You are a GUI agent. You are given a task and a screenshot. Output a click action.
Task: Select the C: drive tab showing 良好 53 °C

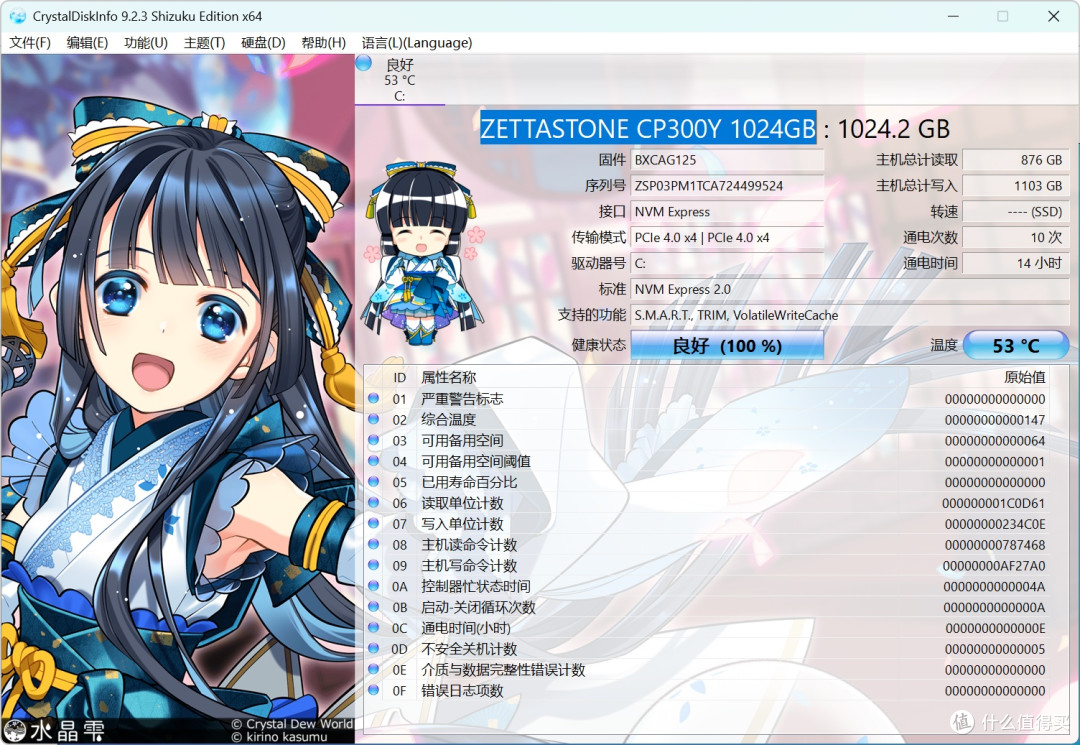point(399,80)
